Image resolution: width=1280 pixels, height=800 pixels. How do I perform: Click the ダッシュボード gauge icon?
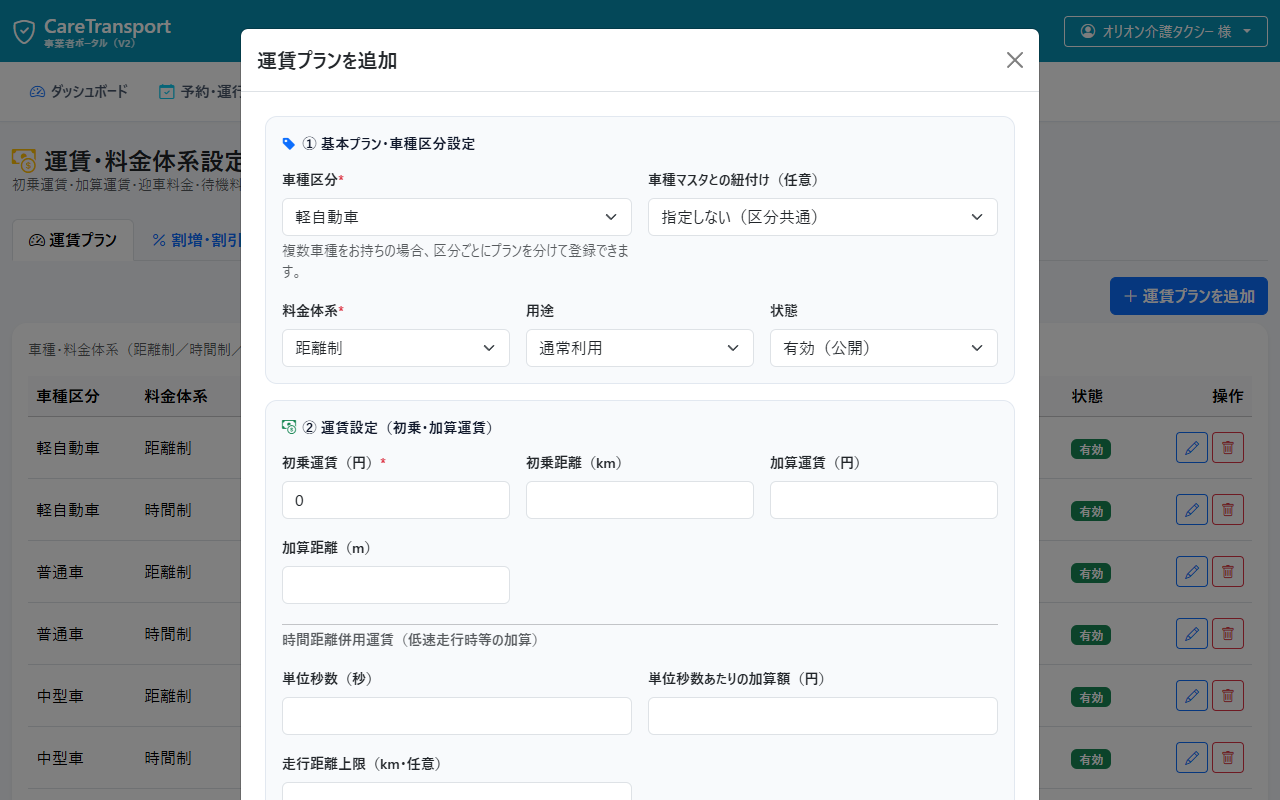[38, 92]
